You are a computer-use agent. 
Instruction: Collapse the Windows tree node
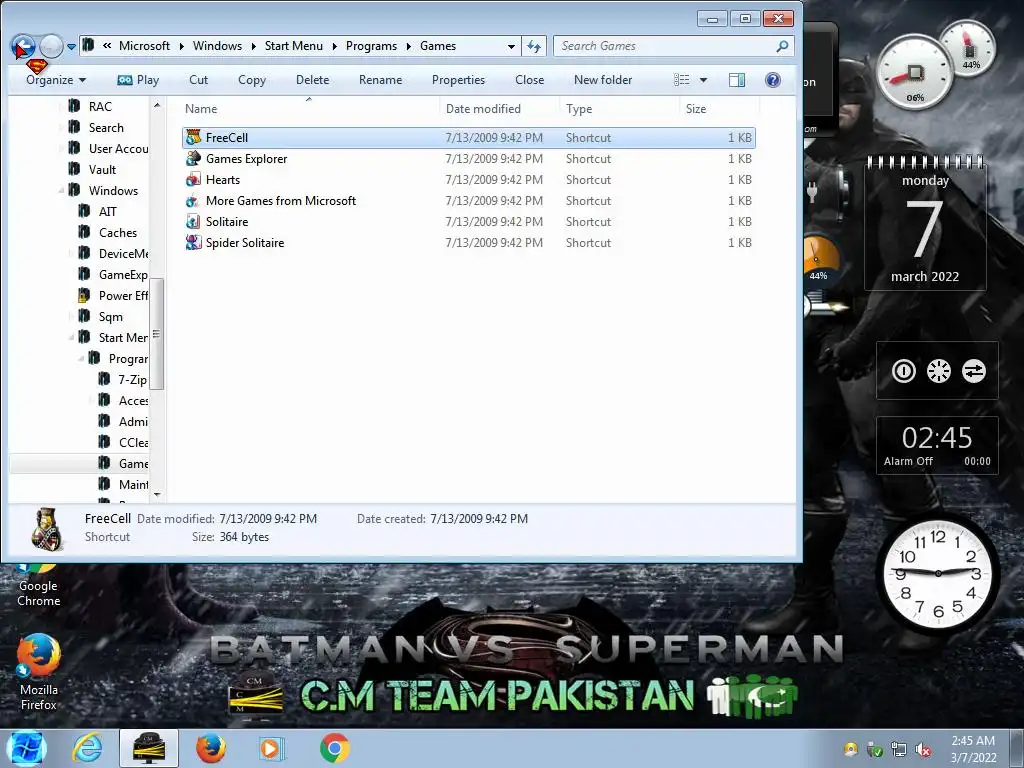click(x=61, y=191)
